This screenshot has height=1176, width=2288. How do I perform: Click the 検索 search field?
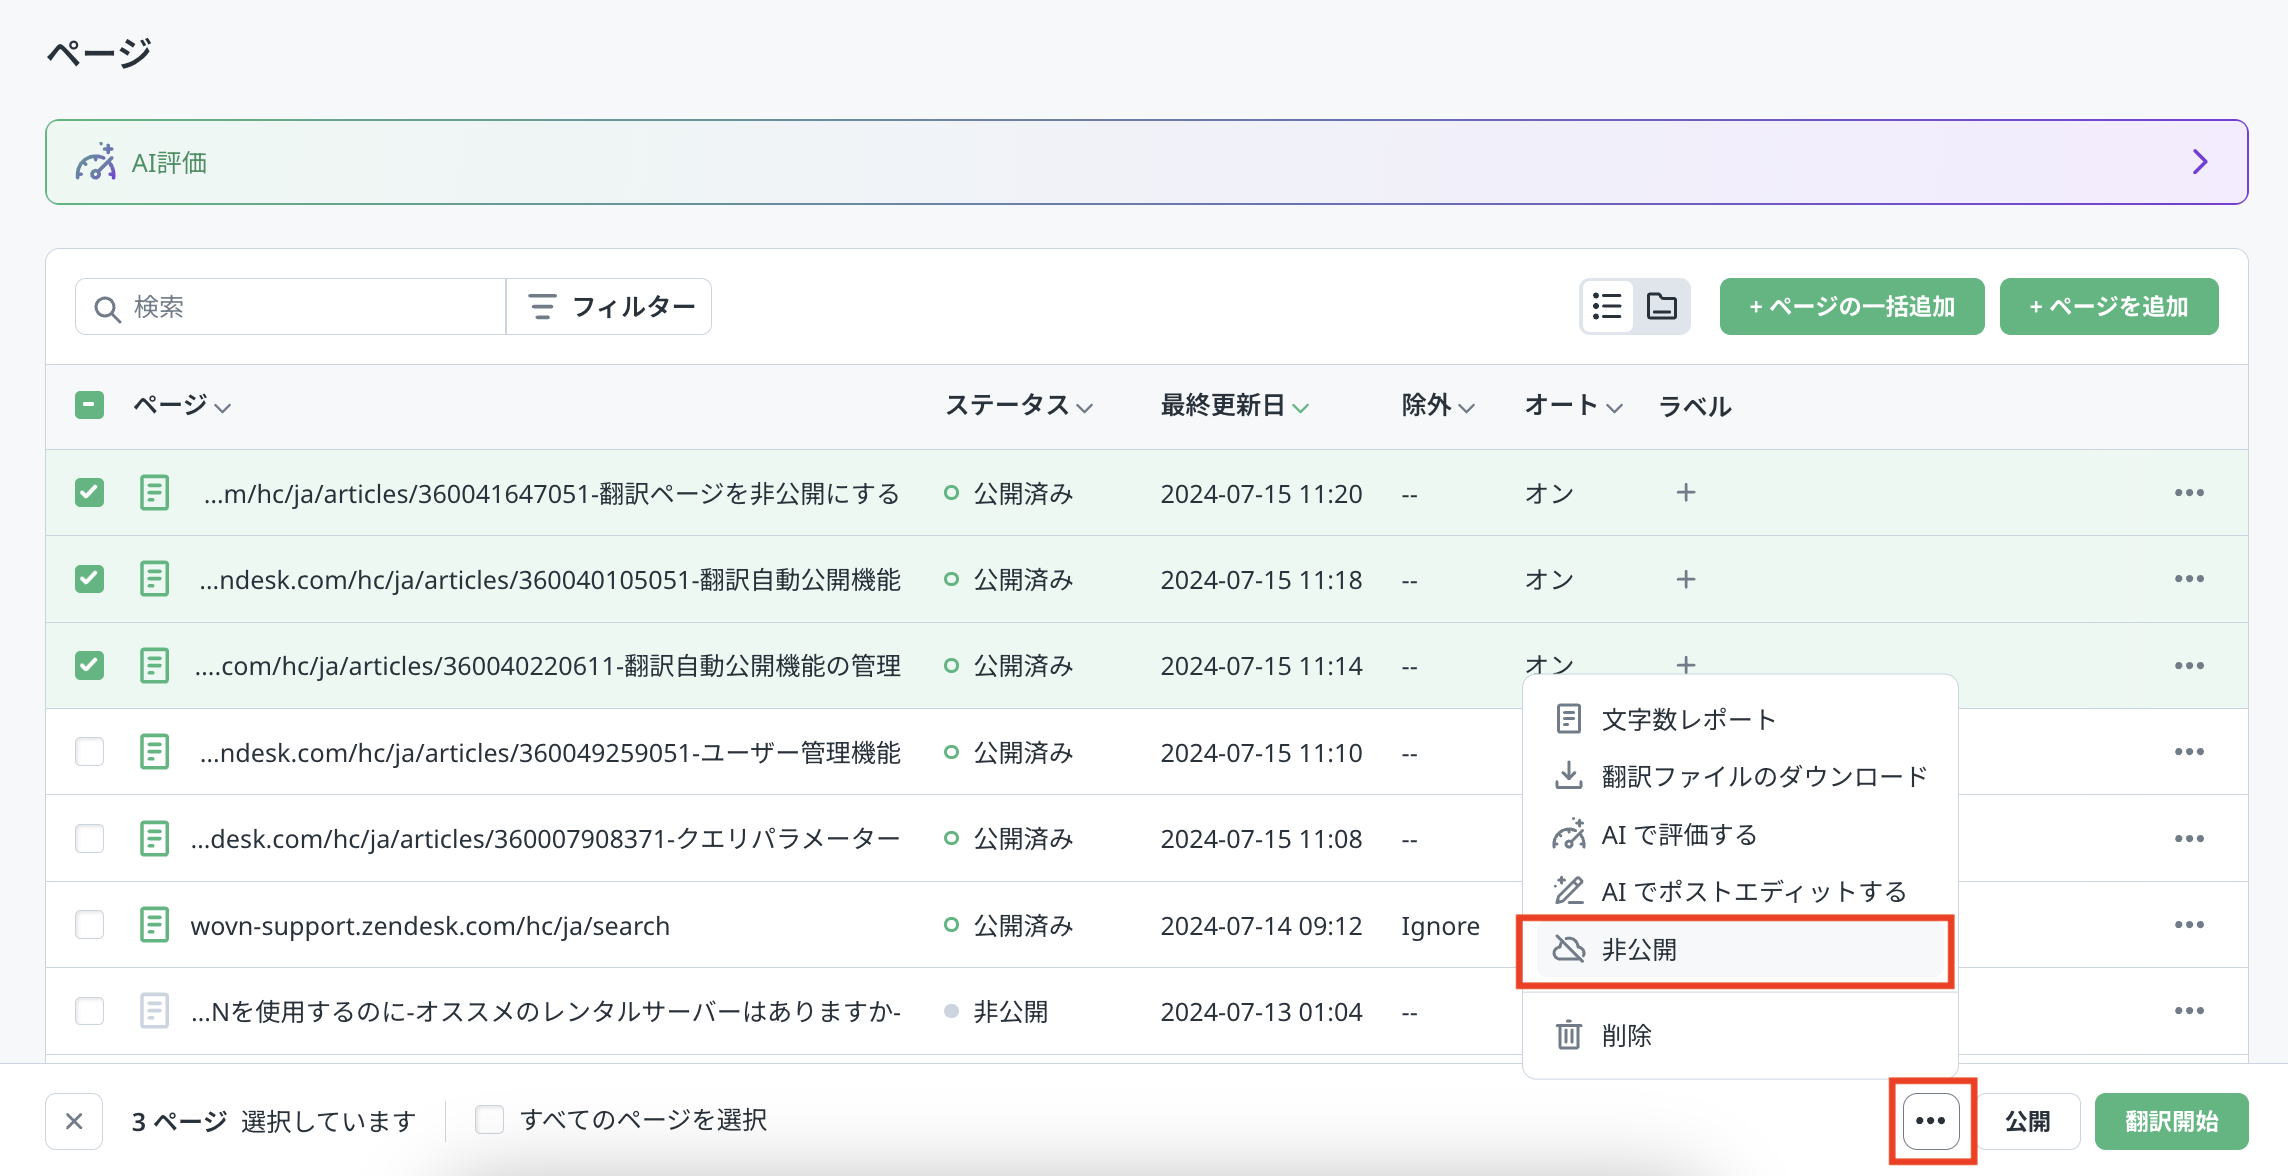click(300, 307)
